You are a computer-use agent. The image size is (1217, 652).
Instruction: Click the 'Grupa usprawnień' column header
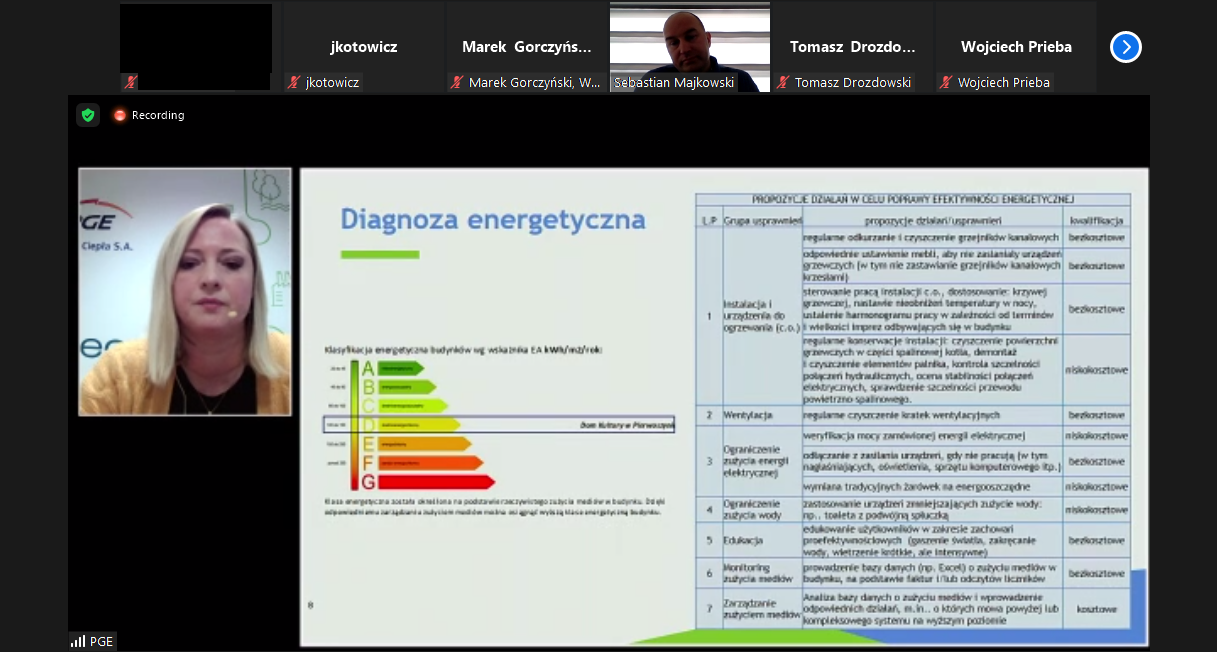pos(762,220)
